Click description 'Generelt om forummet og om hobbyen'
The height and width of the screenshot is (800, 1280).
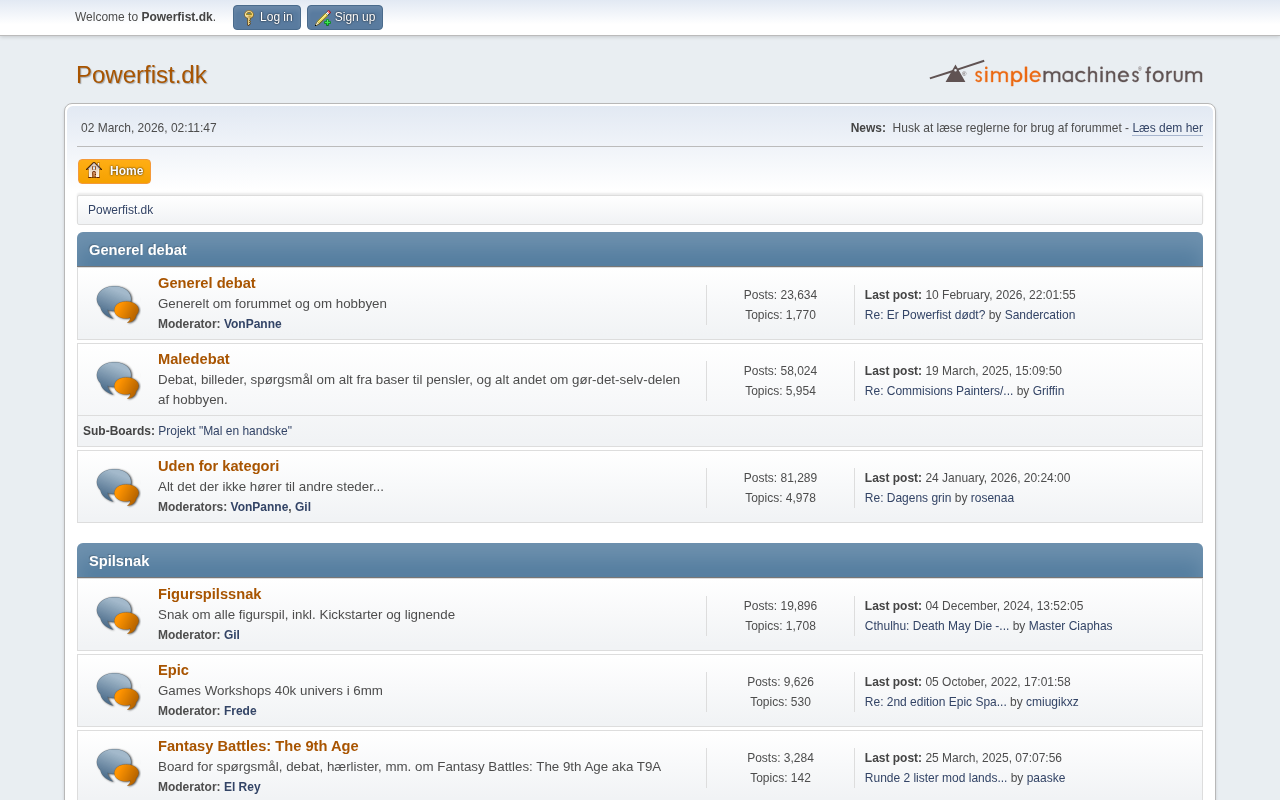pyautogui.click(x=272, y=304)
